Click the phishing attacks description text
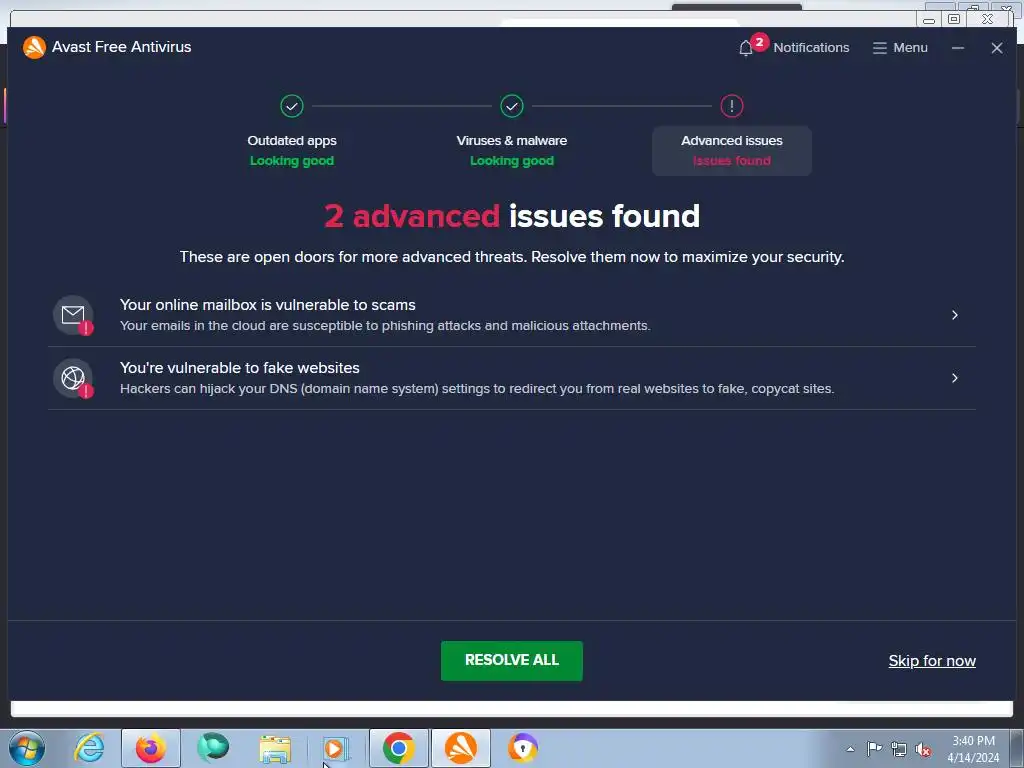The width and height of the screenshot is (1024, 768). [385, 326]
